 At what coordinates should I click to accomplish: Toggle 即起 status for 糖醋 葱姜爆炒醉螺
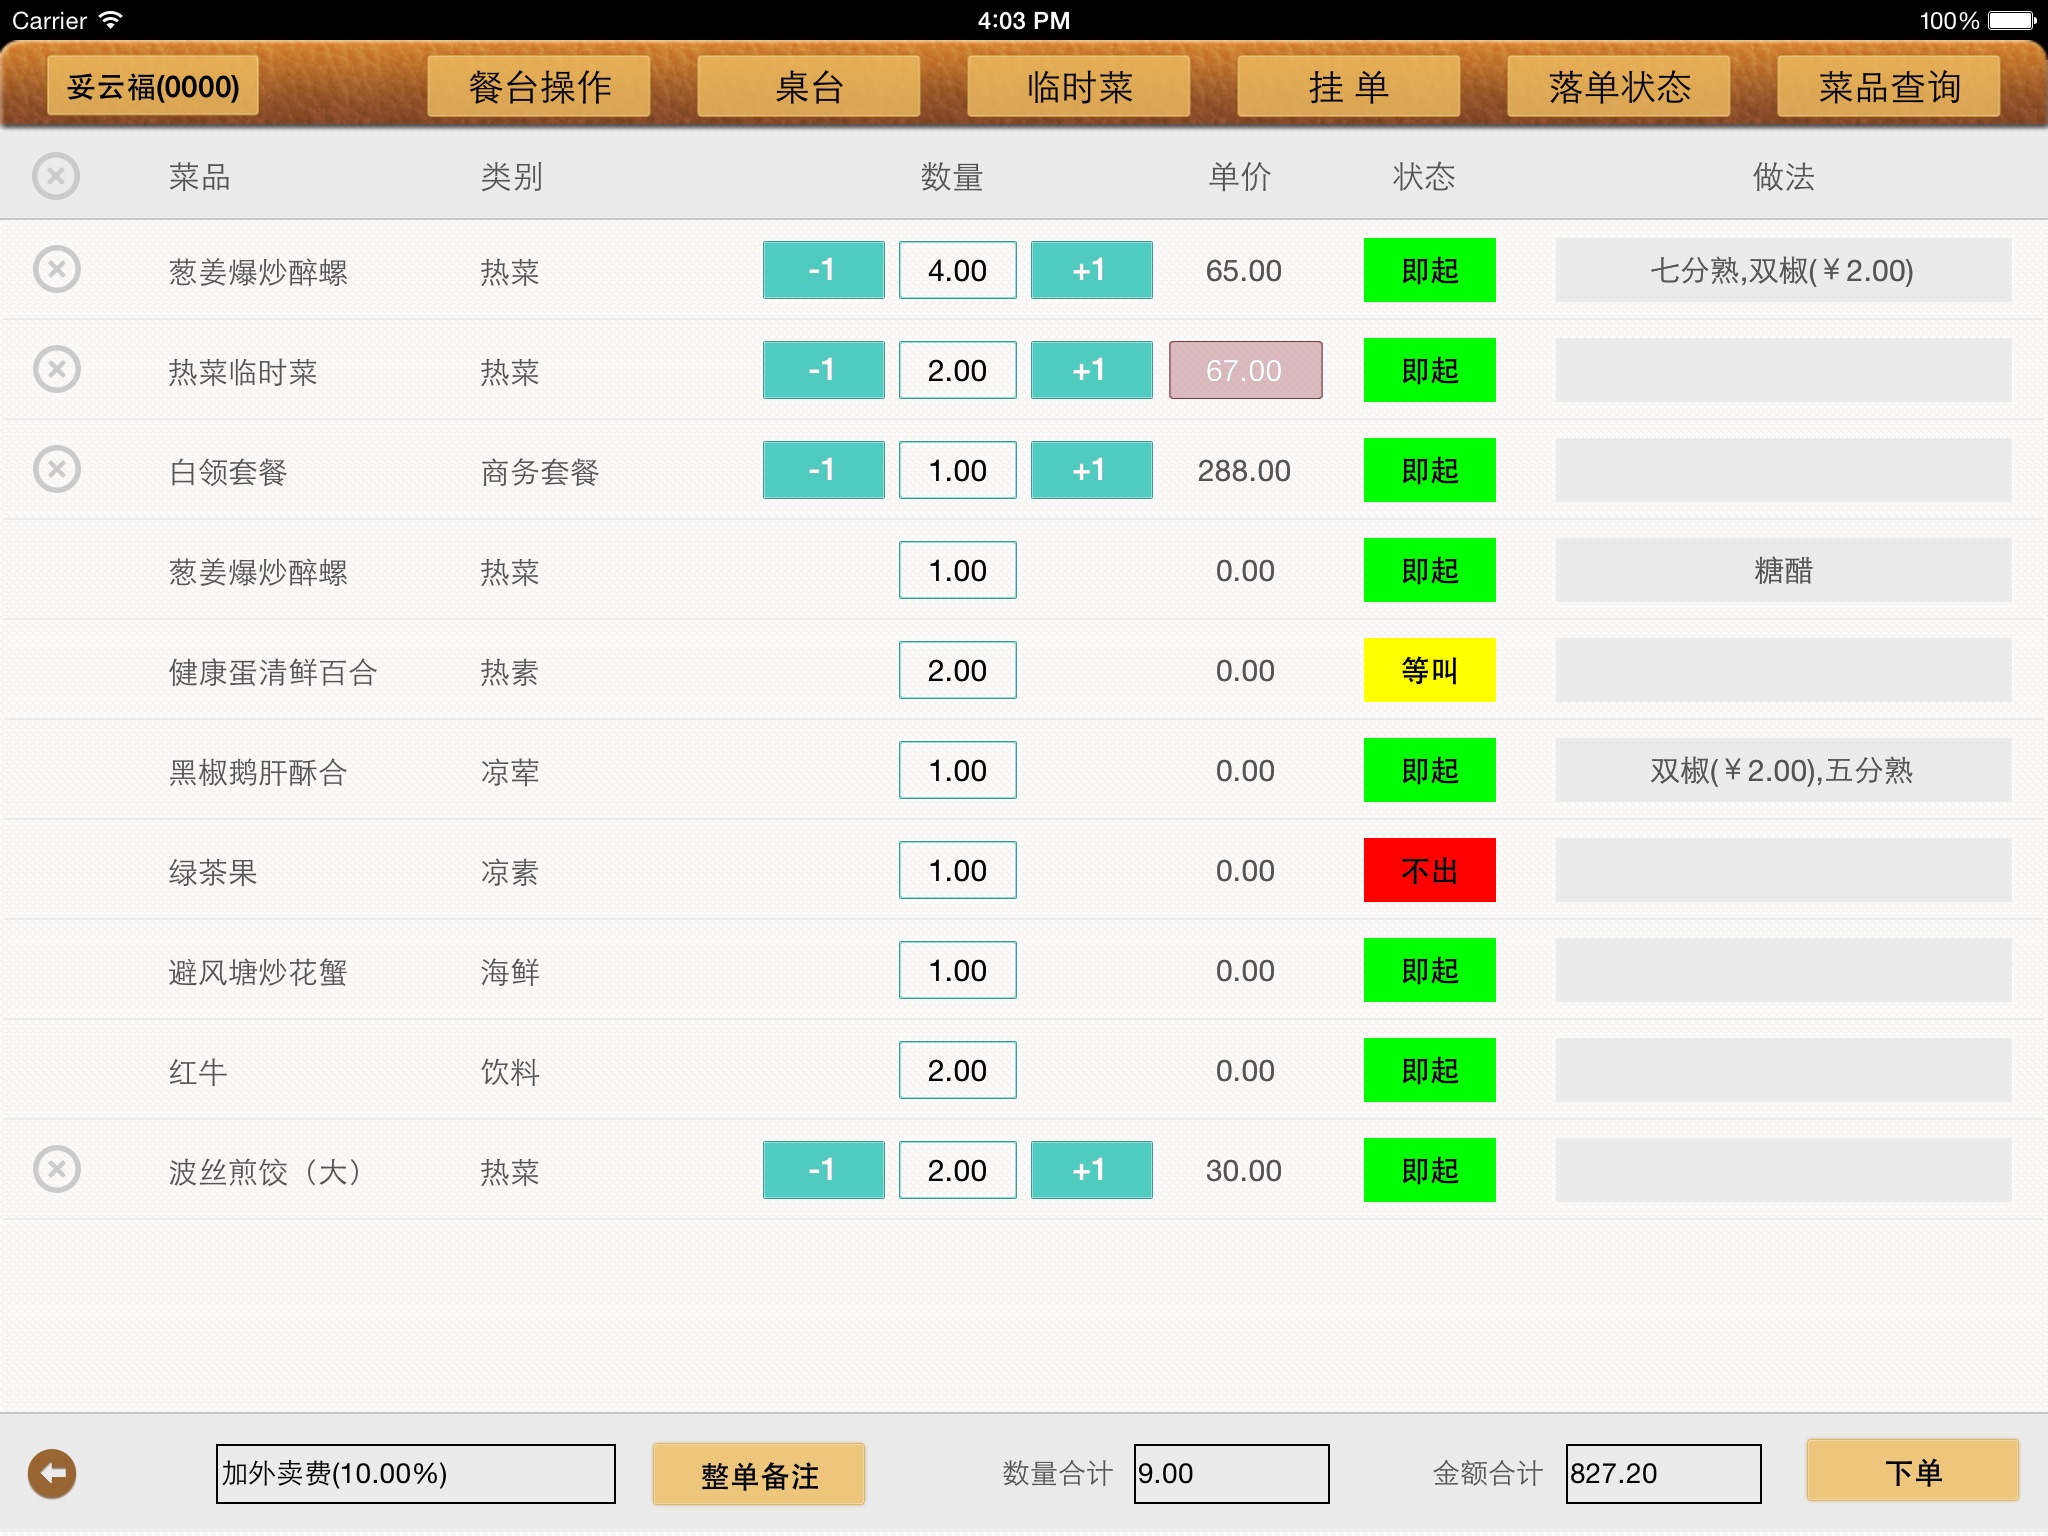pyautogui.click(x=1430, y=570)
